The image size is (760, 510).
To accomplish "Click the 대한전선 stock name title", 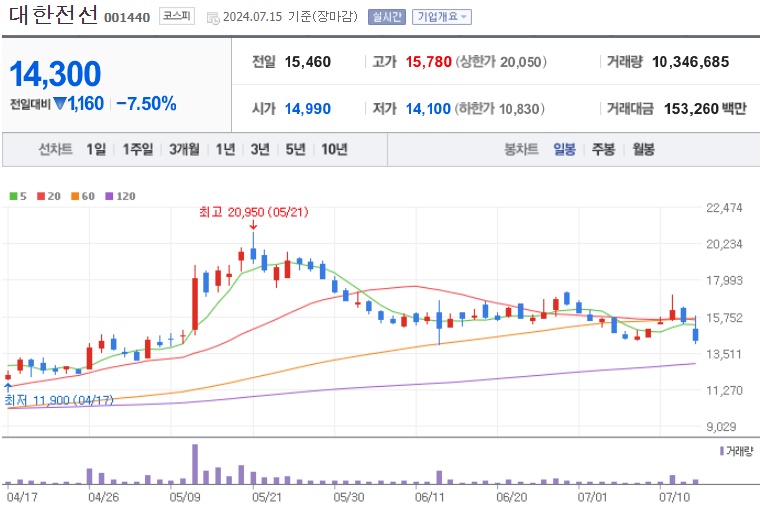I will tap(53, 15).
